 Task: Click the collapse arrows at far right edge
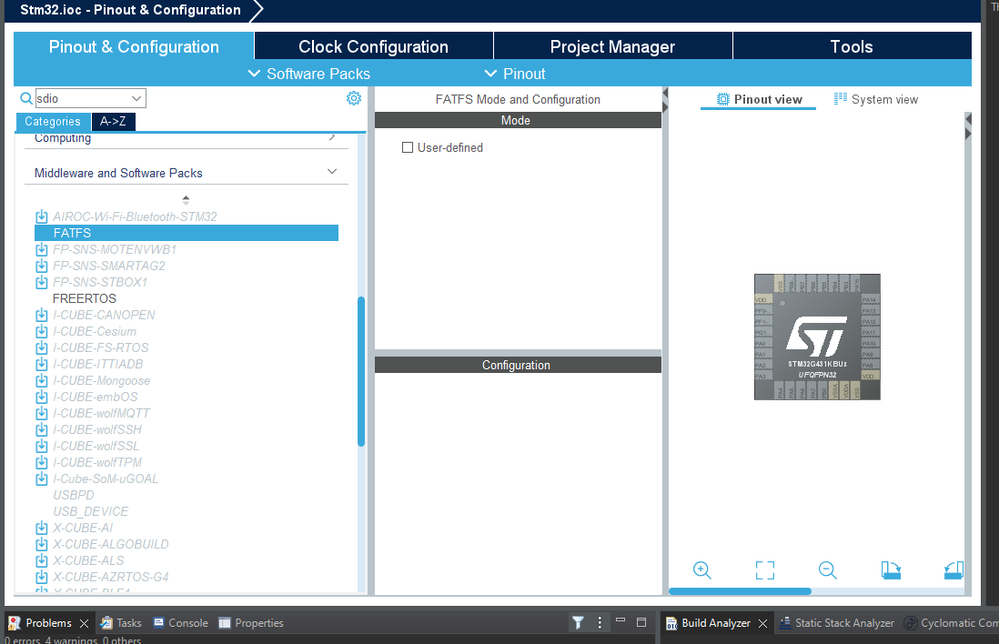[968, 126]
